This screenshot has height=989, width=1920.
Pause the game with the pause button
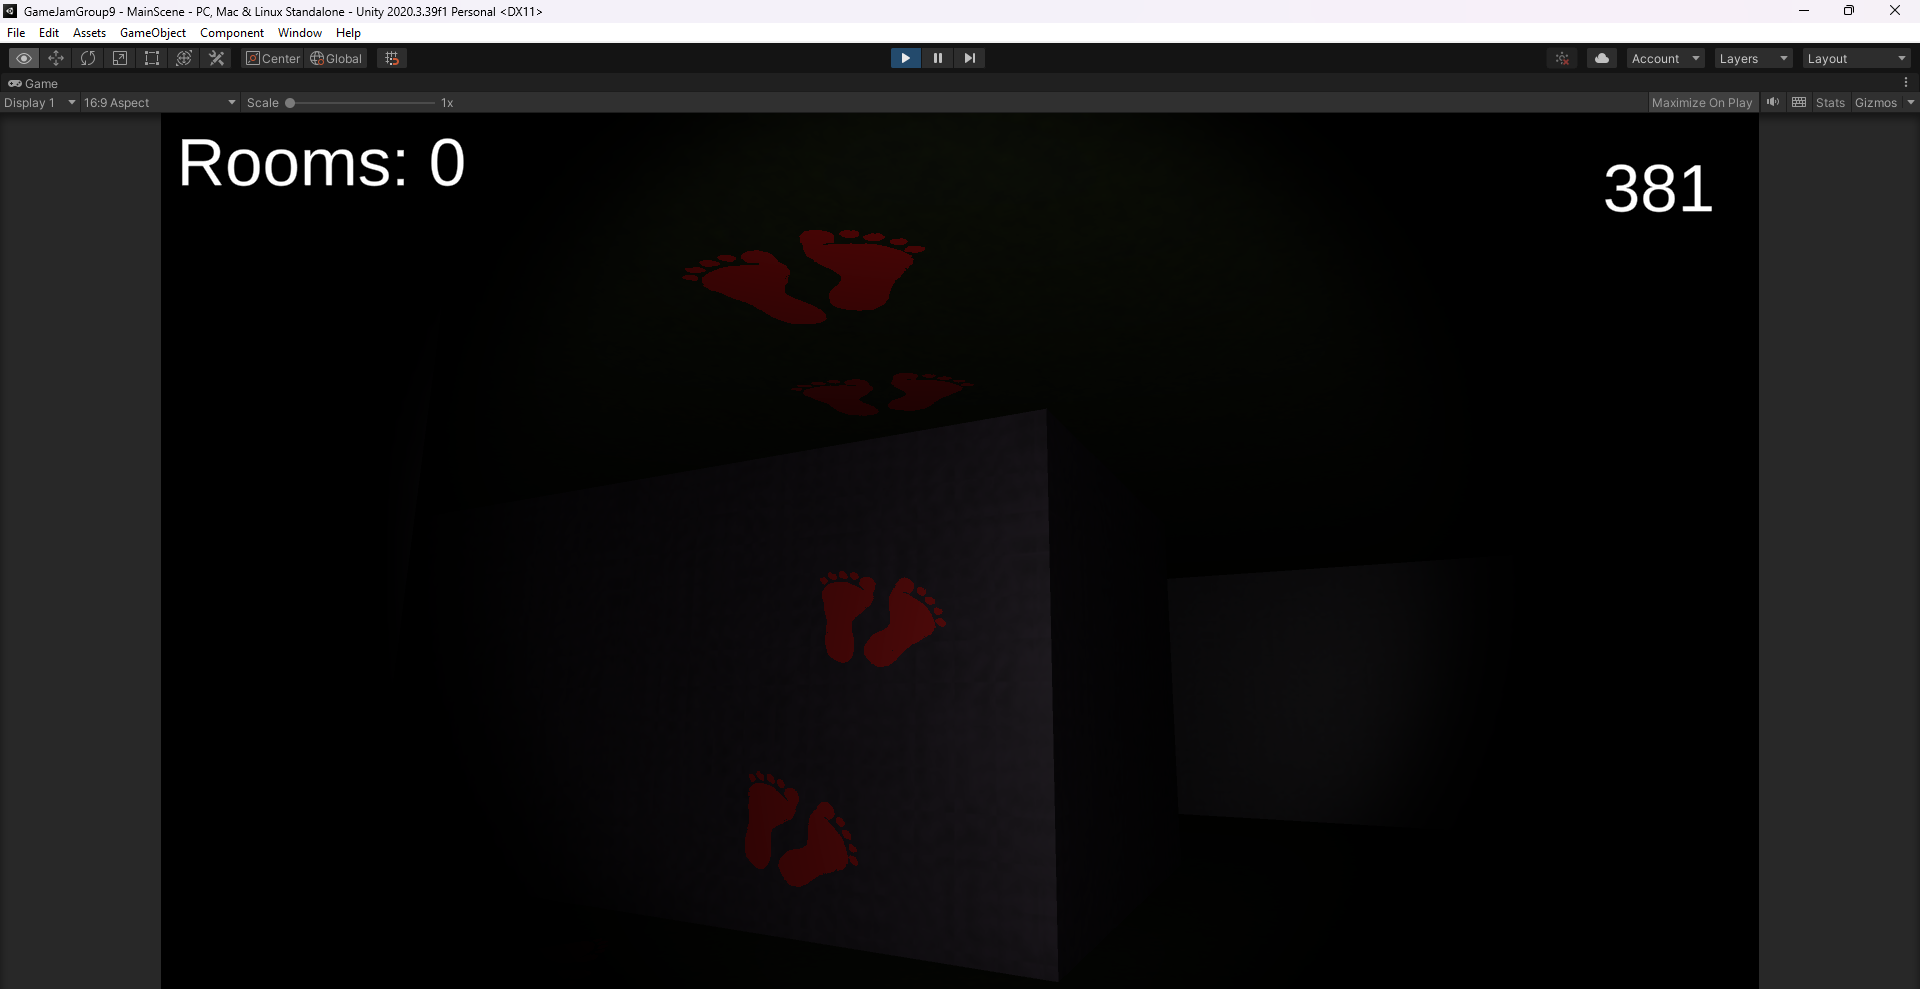pos(937,58)
